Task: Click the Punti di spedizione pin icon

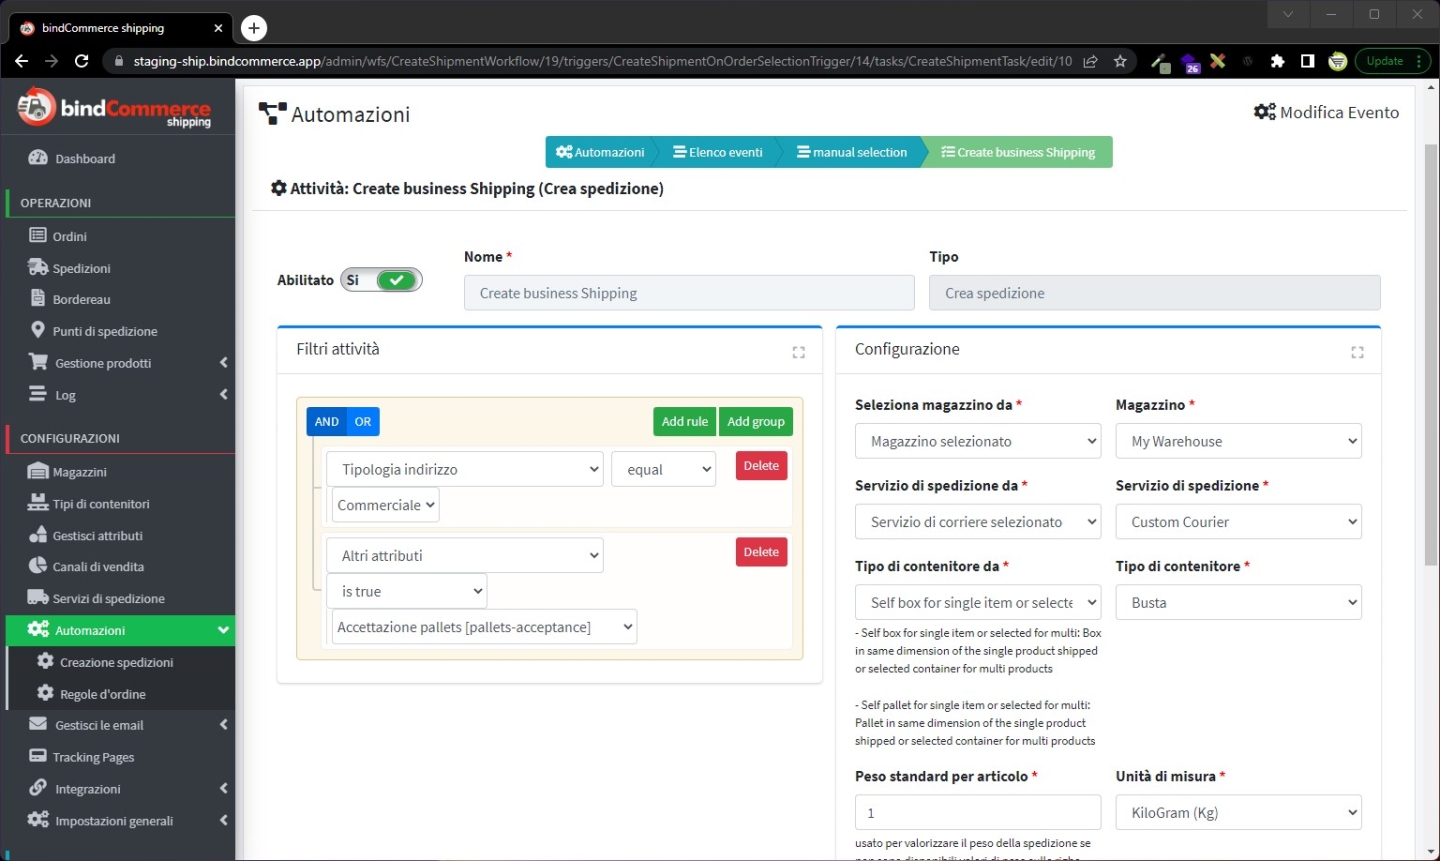Action: tap(38, 330)
